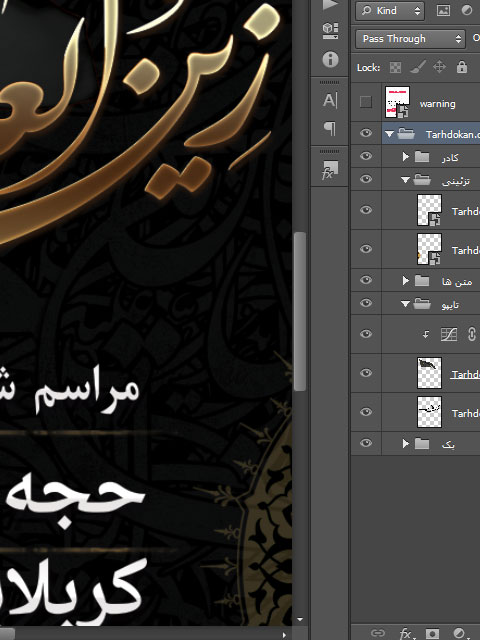Open the Character panel icon
The height and width of the screenshot is (640, 480).
click(x=330, y=100)
